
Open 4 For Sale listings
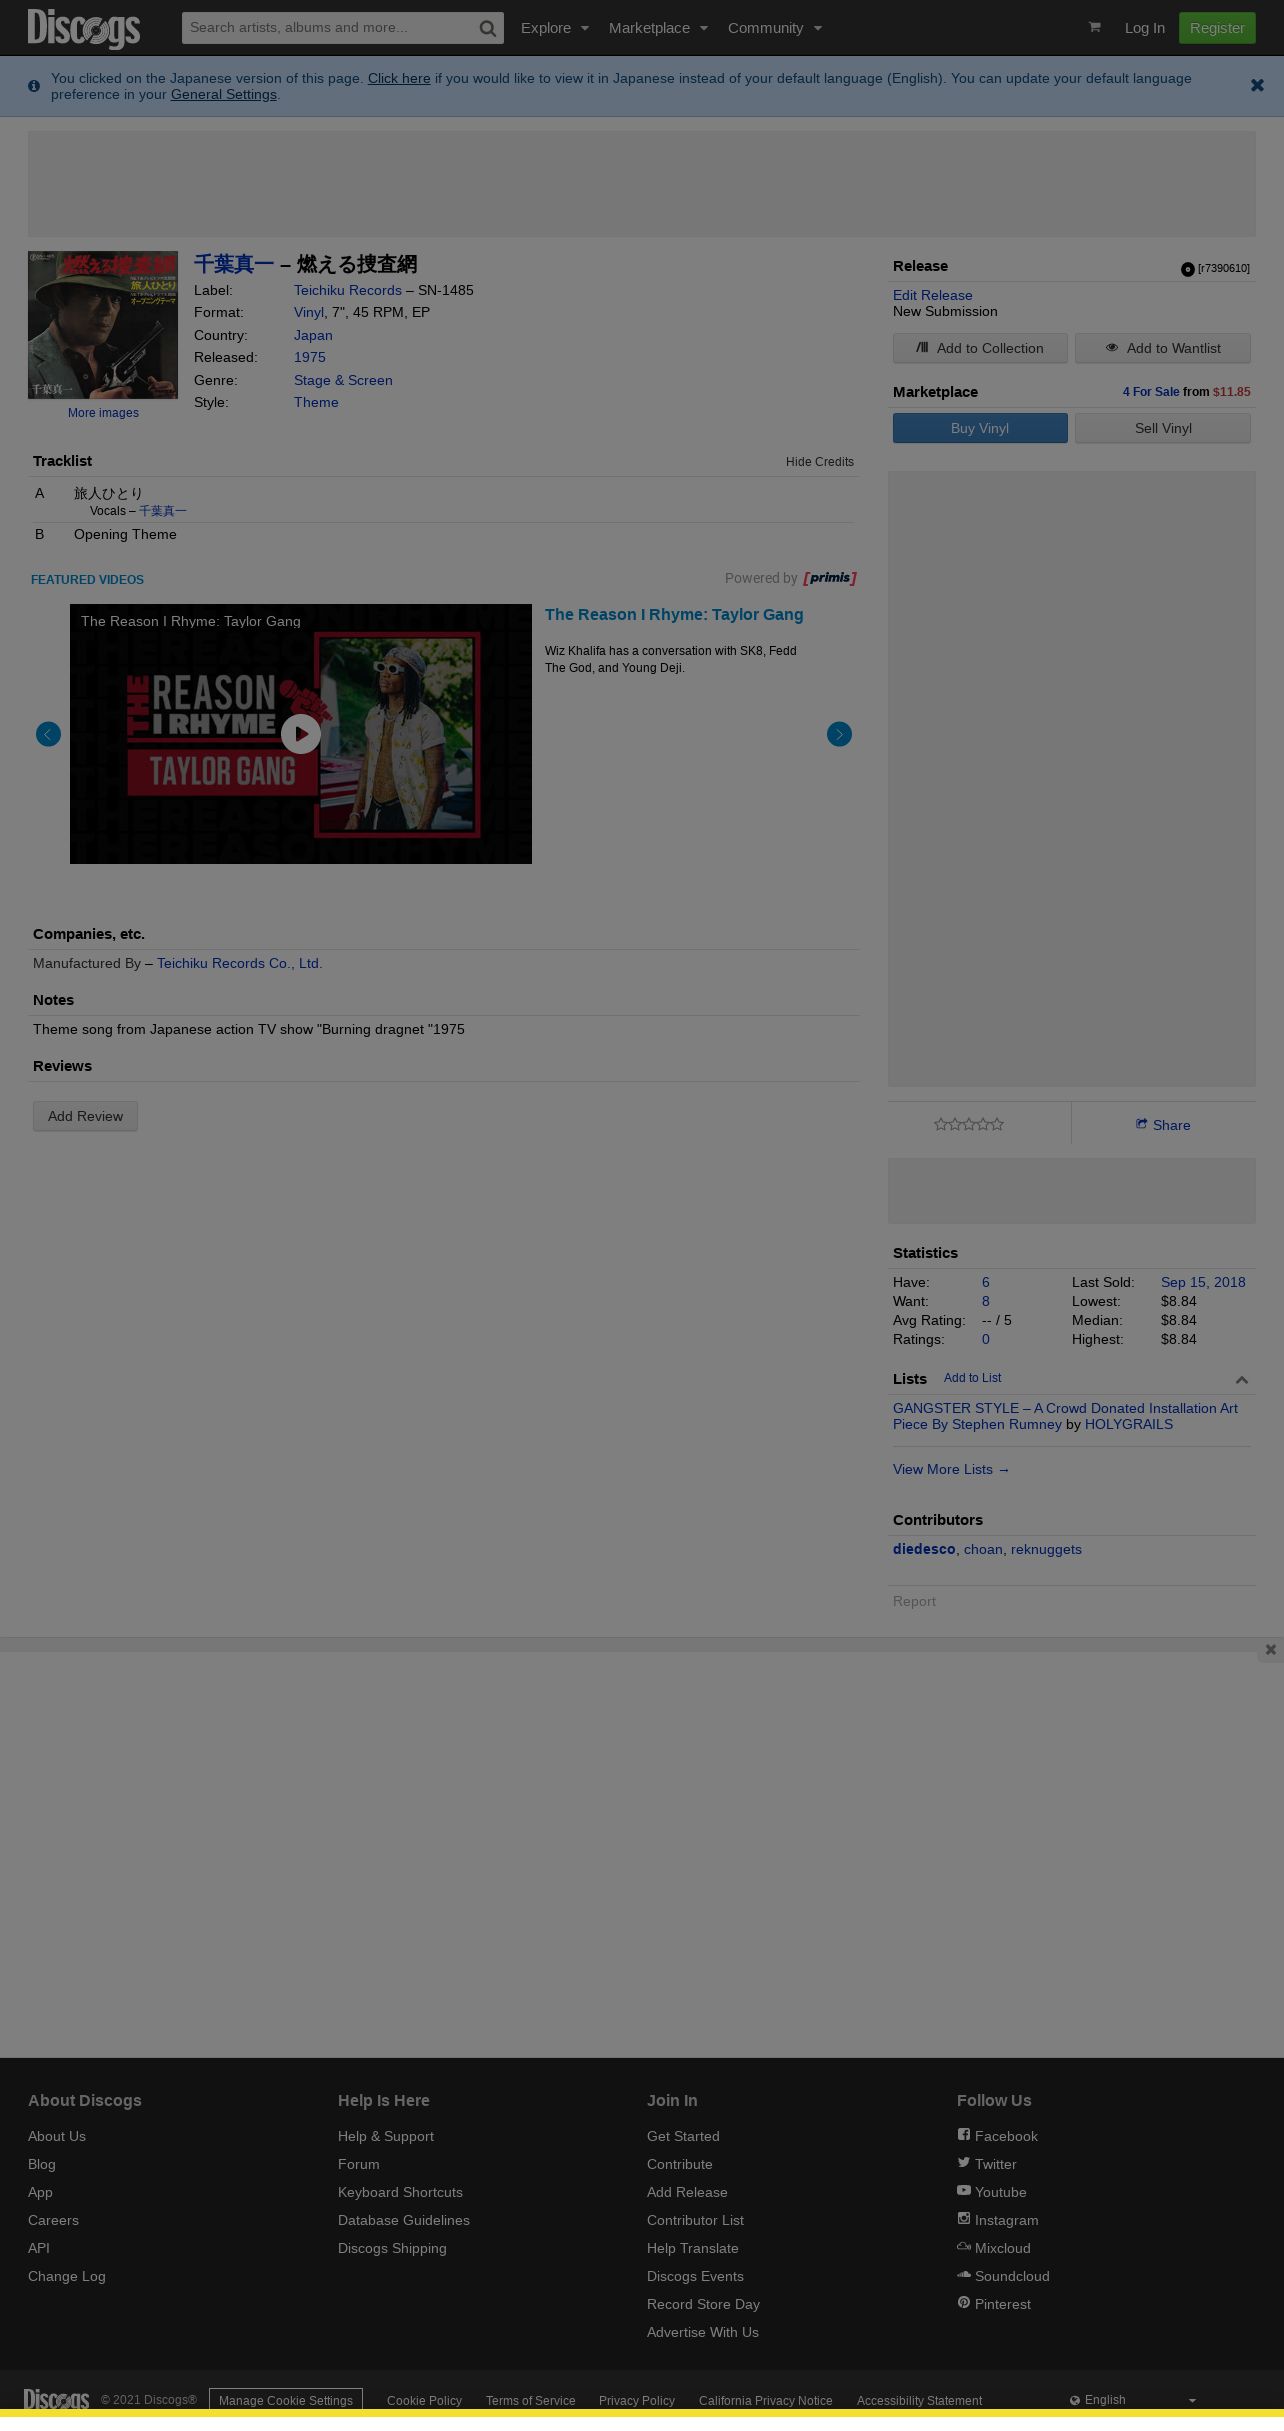click(1151, 392)
